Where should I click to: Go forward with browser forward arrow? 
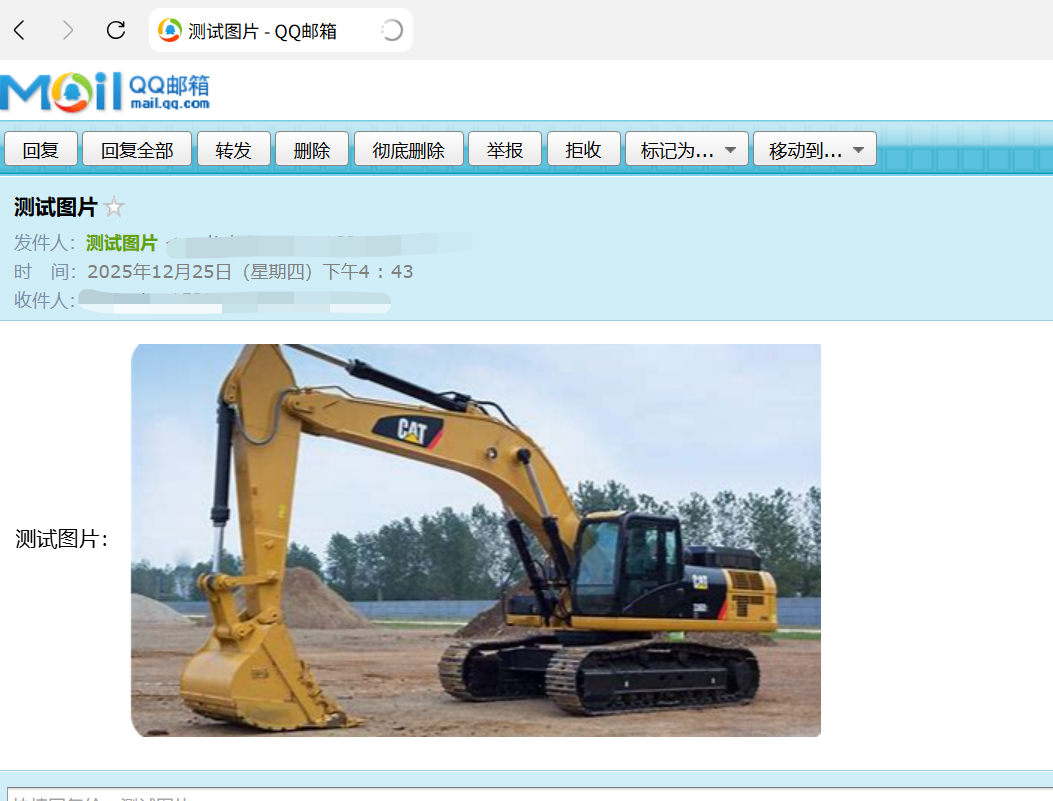67,30
